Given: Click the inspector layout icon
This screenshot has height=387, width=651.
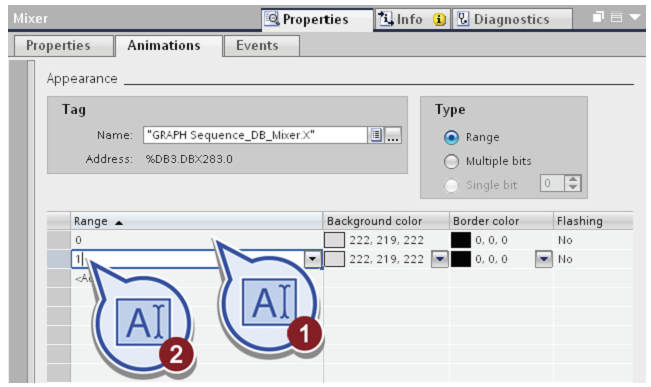Looking at the screenshot, I should [617, 17].
